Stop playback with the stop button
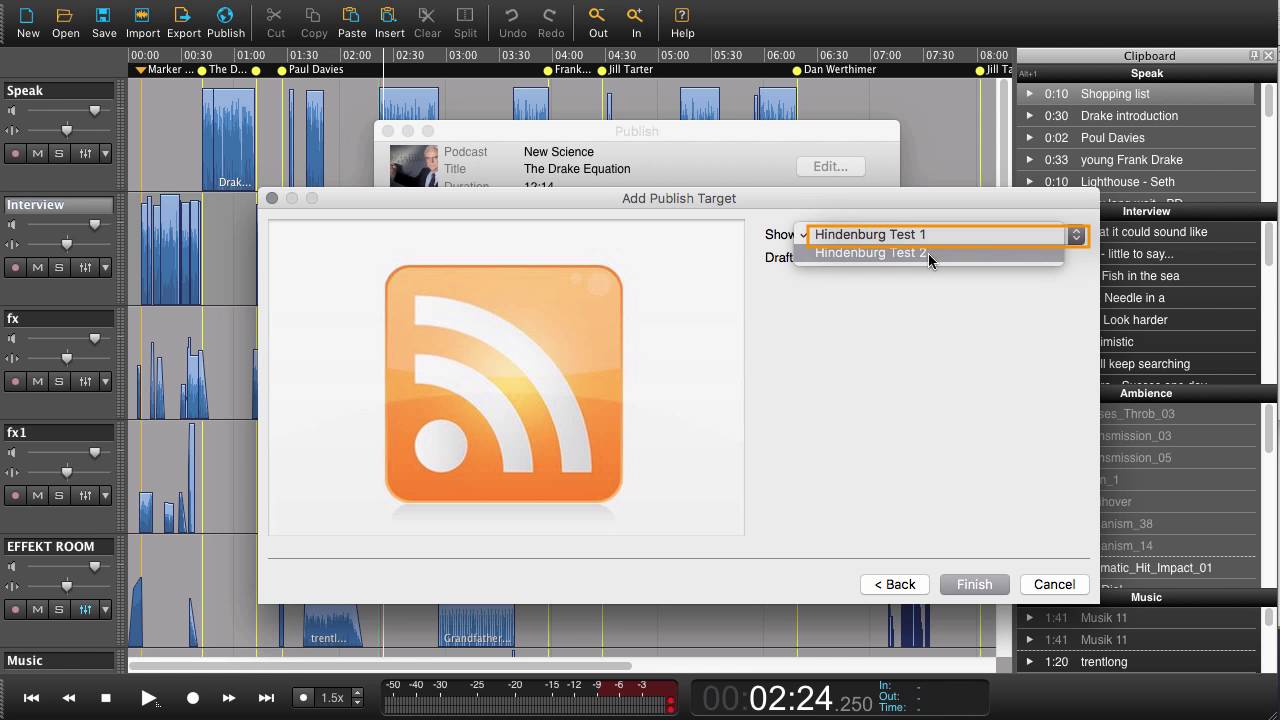This screenshot has width=1280, height=720. point(106,698)
